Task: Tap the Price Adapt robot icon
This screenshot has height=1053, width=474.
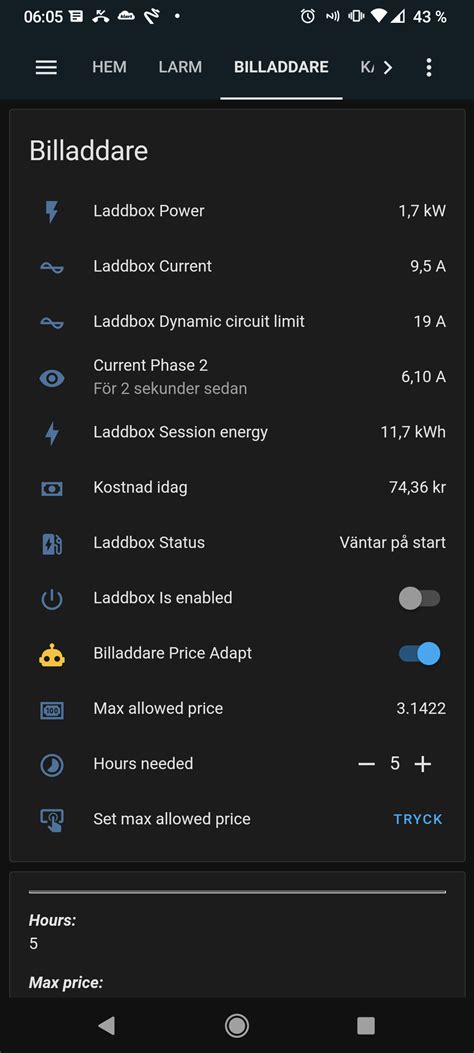Action: coord(52,654)
